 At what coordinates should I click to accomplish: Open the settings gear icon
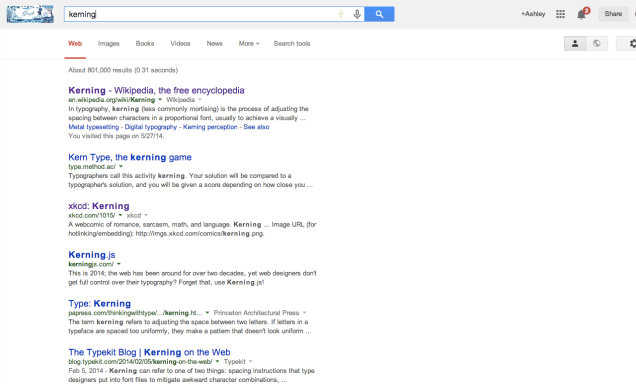click(631, 43)
